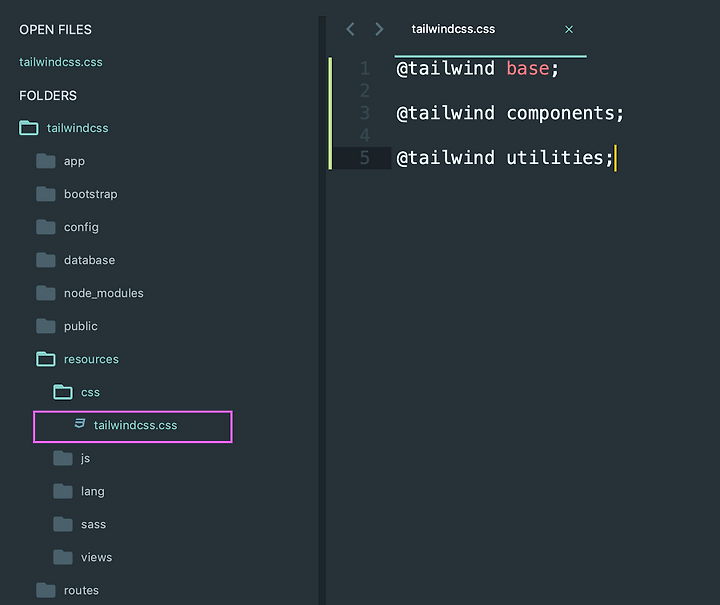This screenshot has height=605, width=720.
Task: Place cursor on the word base
Action: (528, 68)
